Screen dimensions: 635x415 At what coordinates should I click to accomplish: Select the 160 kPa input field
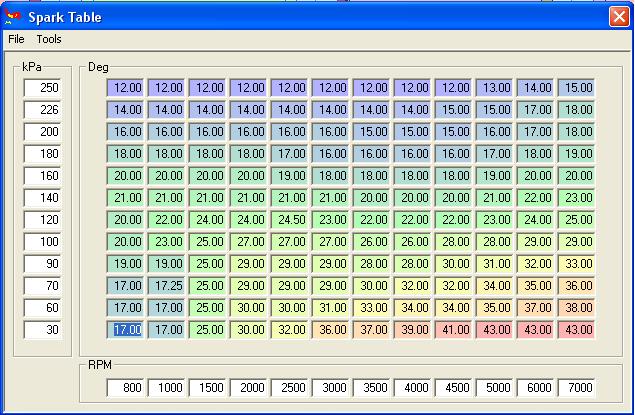tap(42, 176)
